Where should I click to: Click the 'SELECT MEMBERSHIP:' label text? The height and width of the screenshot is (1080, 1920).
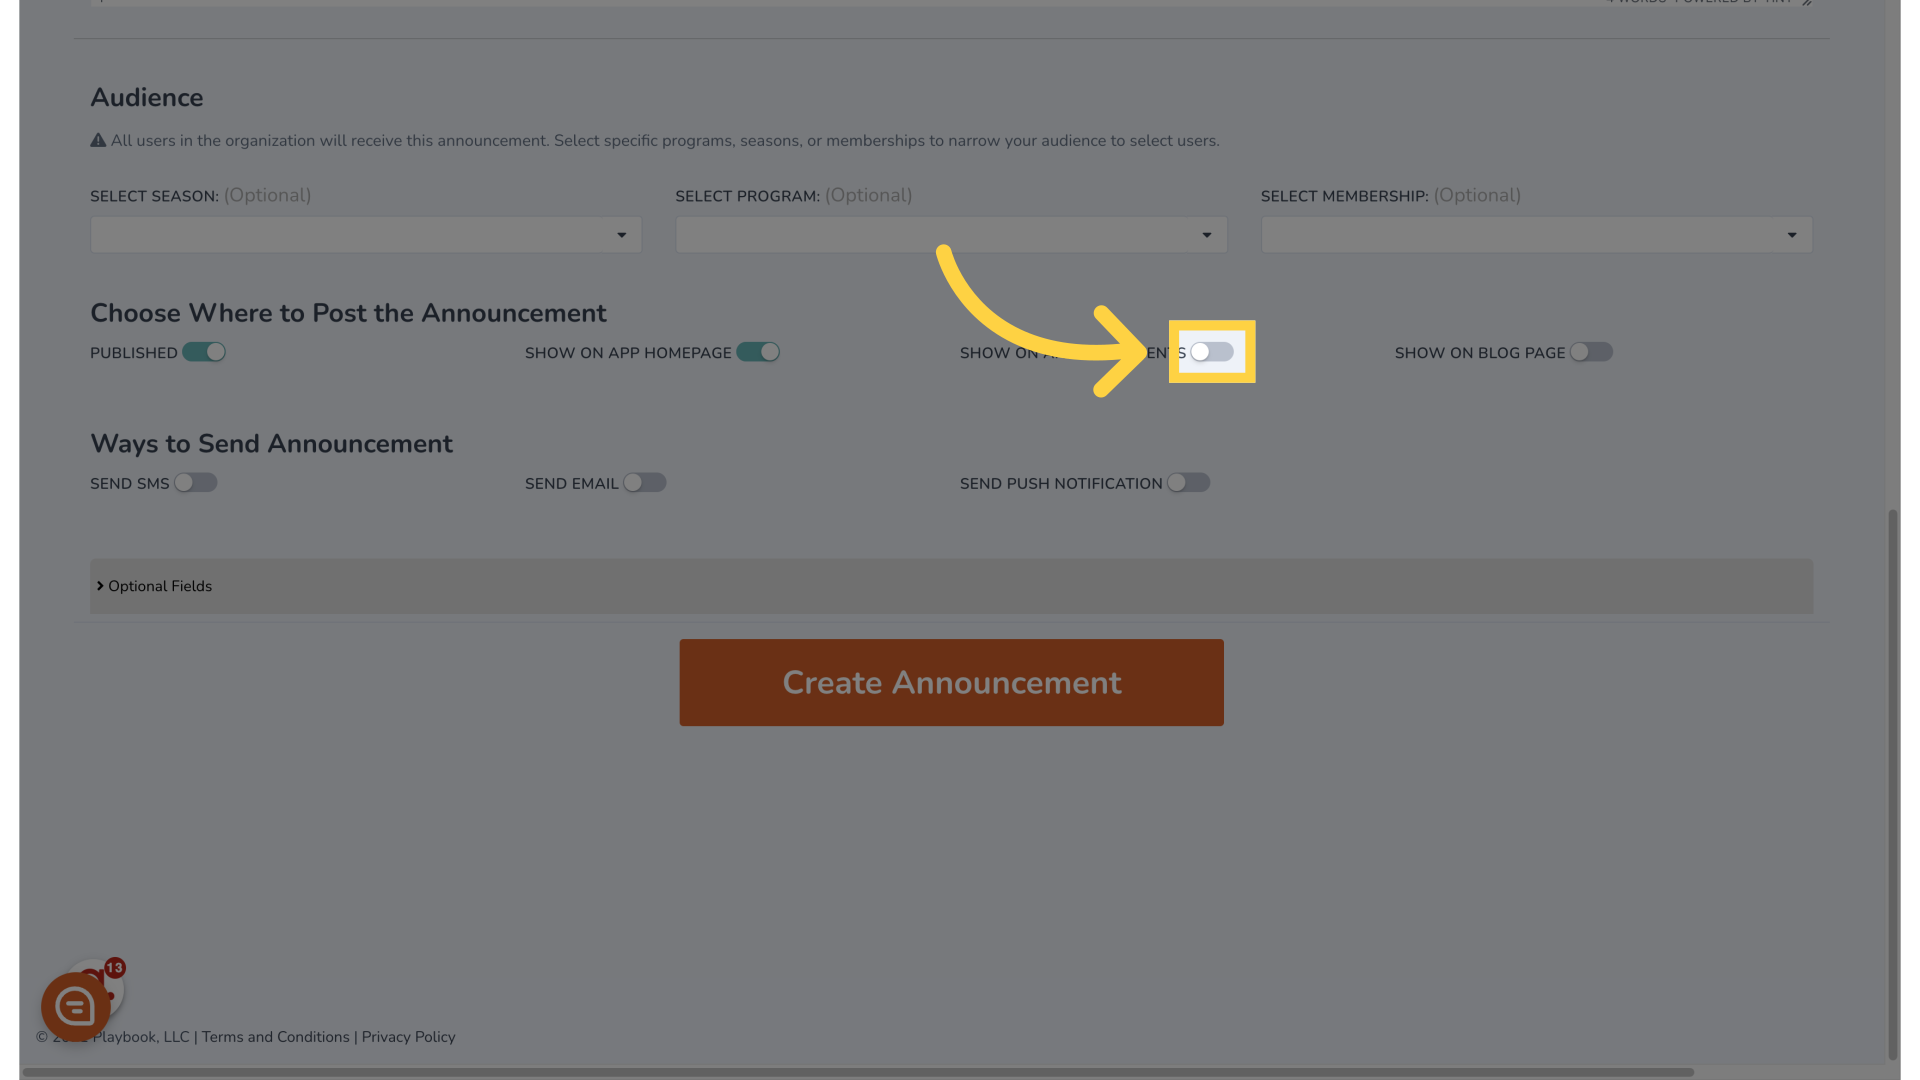[x=1344, y=196]
